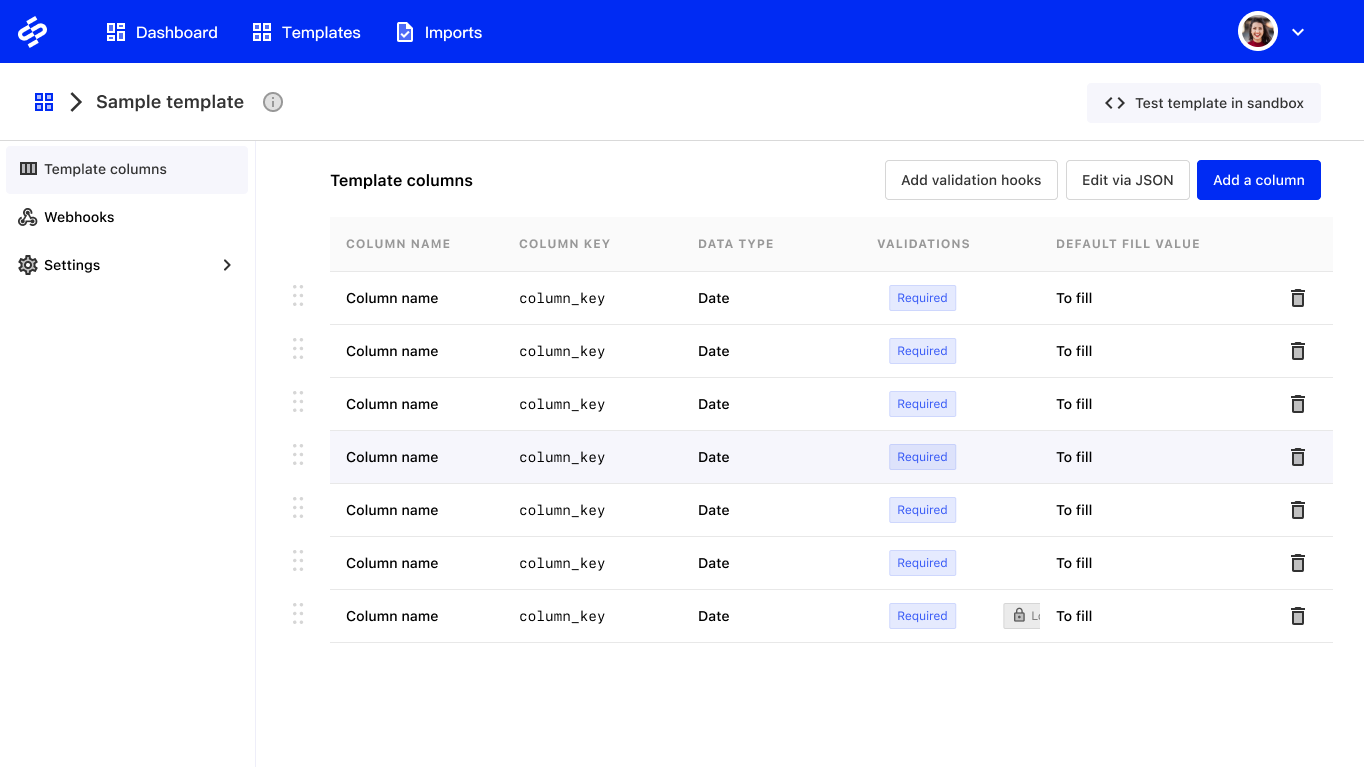Image resolution: width=1364 pixels, height=767 pixels.
Task: Toggle the Required validation on the first row
Action: click(922, 297)
